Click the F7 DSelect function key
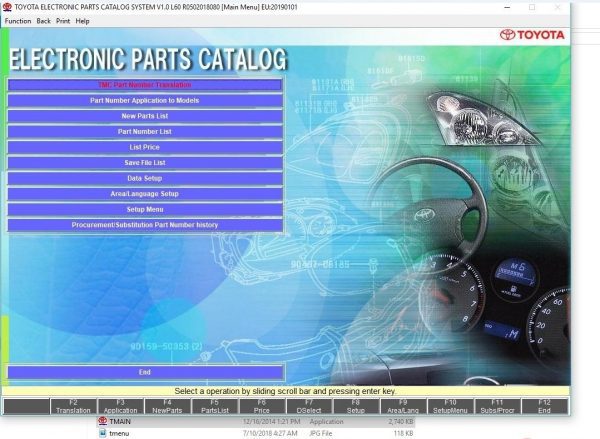Image resolution: width=600 pixels, height=439 pixels. pos(309,406)
